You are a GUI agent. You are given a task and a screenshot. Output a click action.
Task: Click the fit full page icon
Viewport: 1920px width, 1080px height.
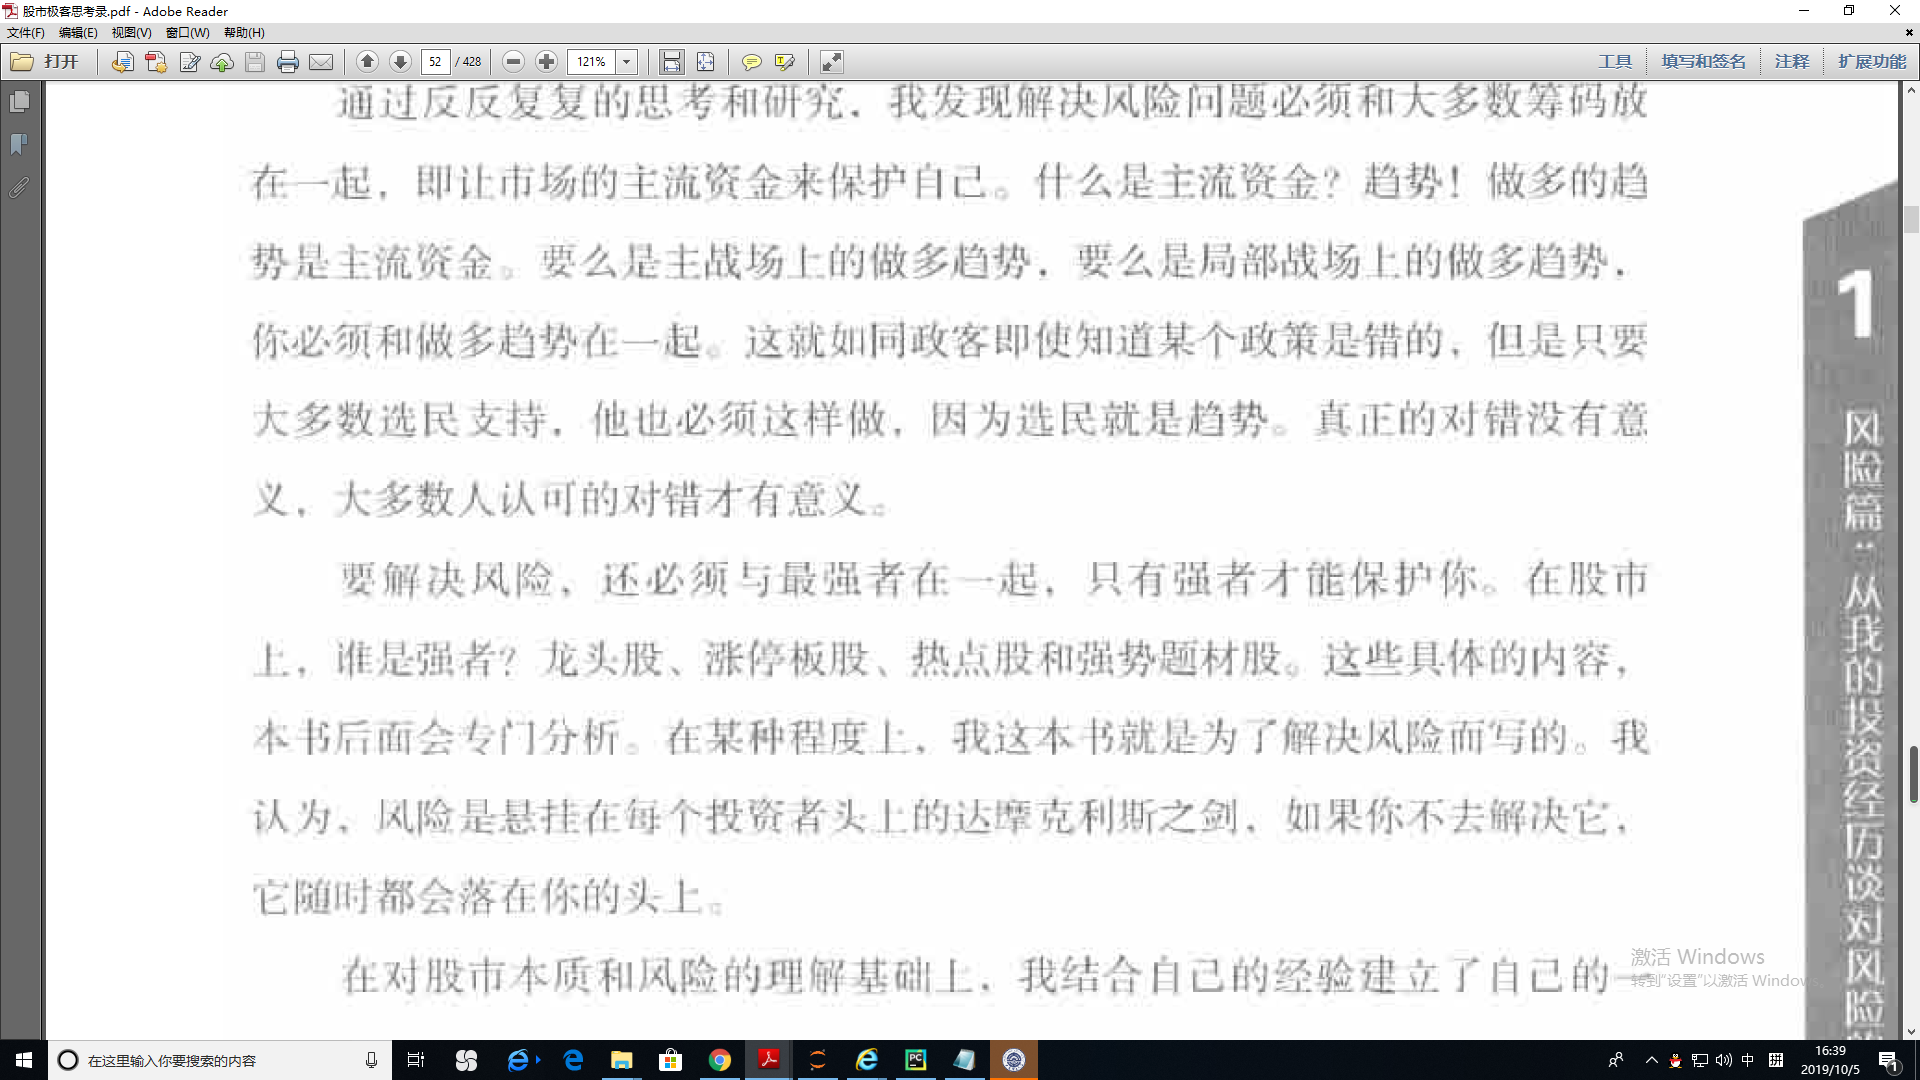coord(705,62)
